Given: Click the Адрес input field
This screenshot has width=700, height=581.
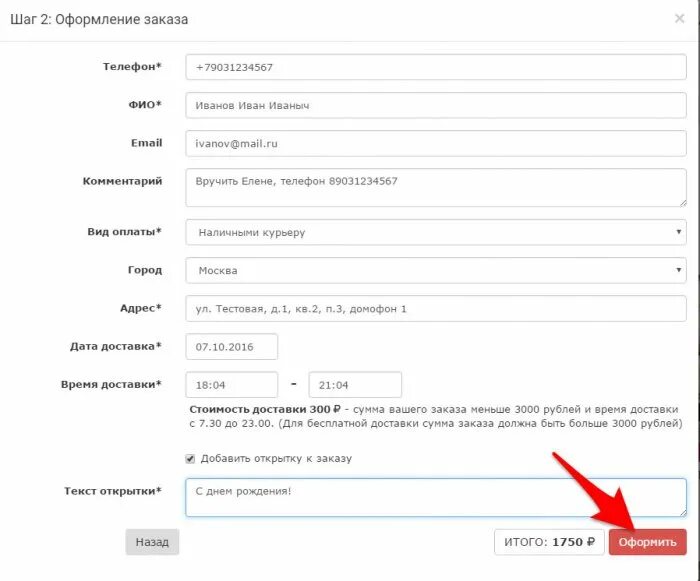Looking at the screenshot, I should (436, 309).
